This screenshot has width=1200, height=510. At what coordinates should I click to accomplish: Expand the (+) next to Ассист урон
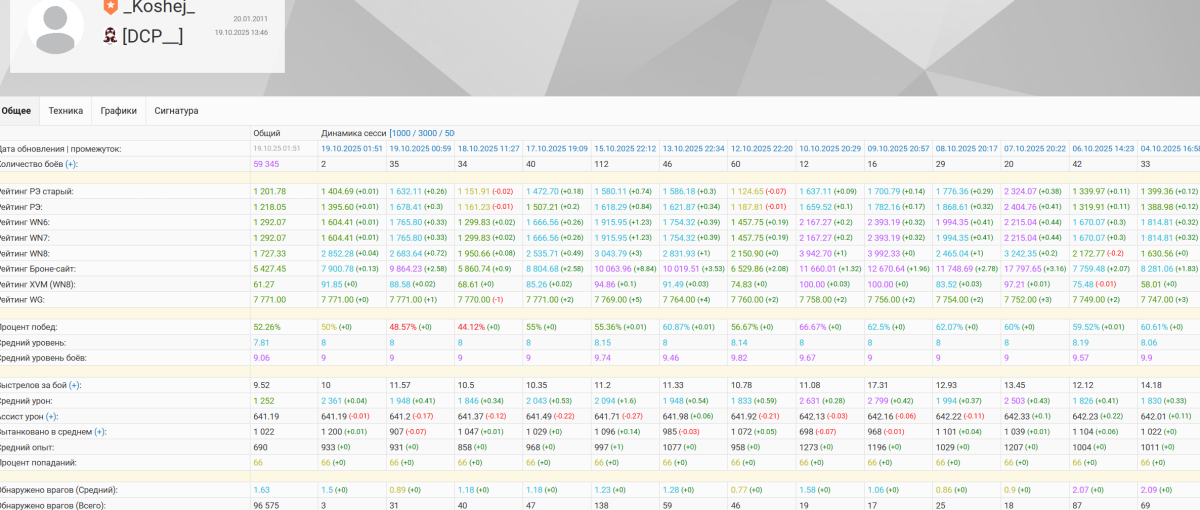pos(52,416)
